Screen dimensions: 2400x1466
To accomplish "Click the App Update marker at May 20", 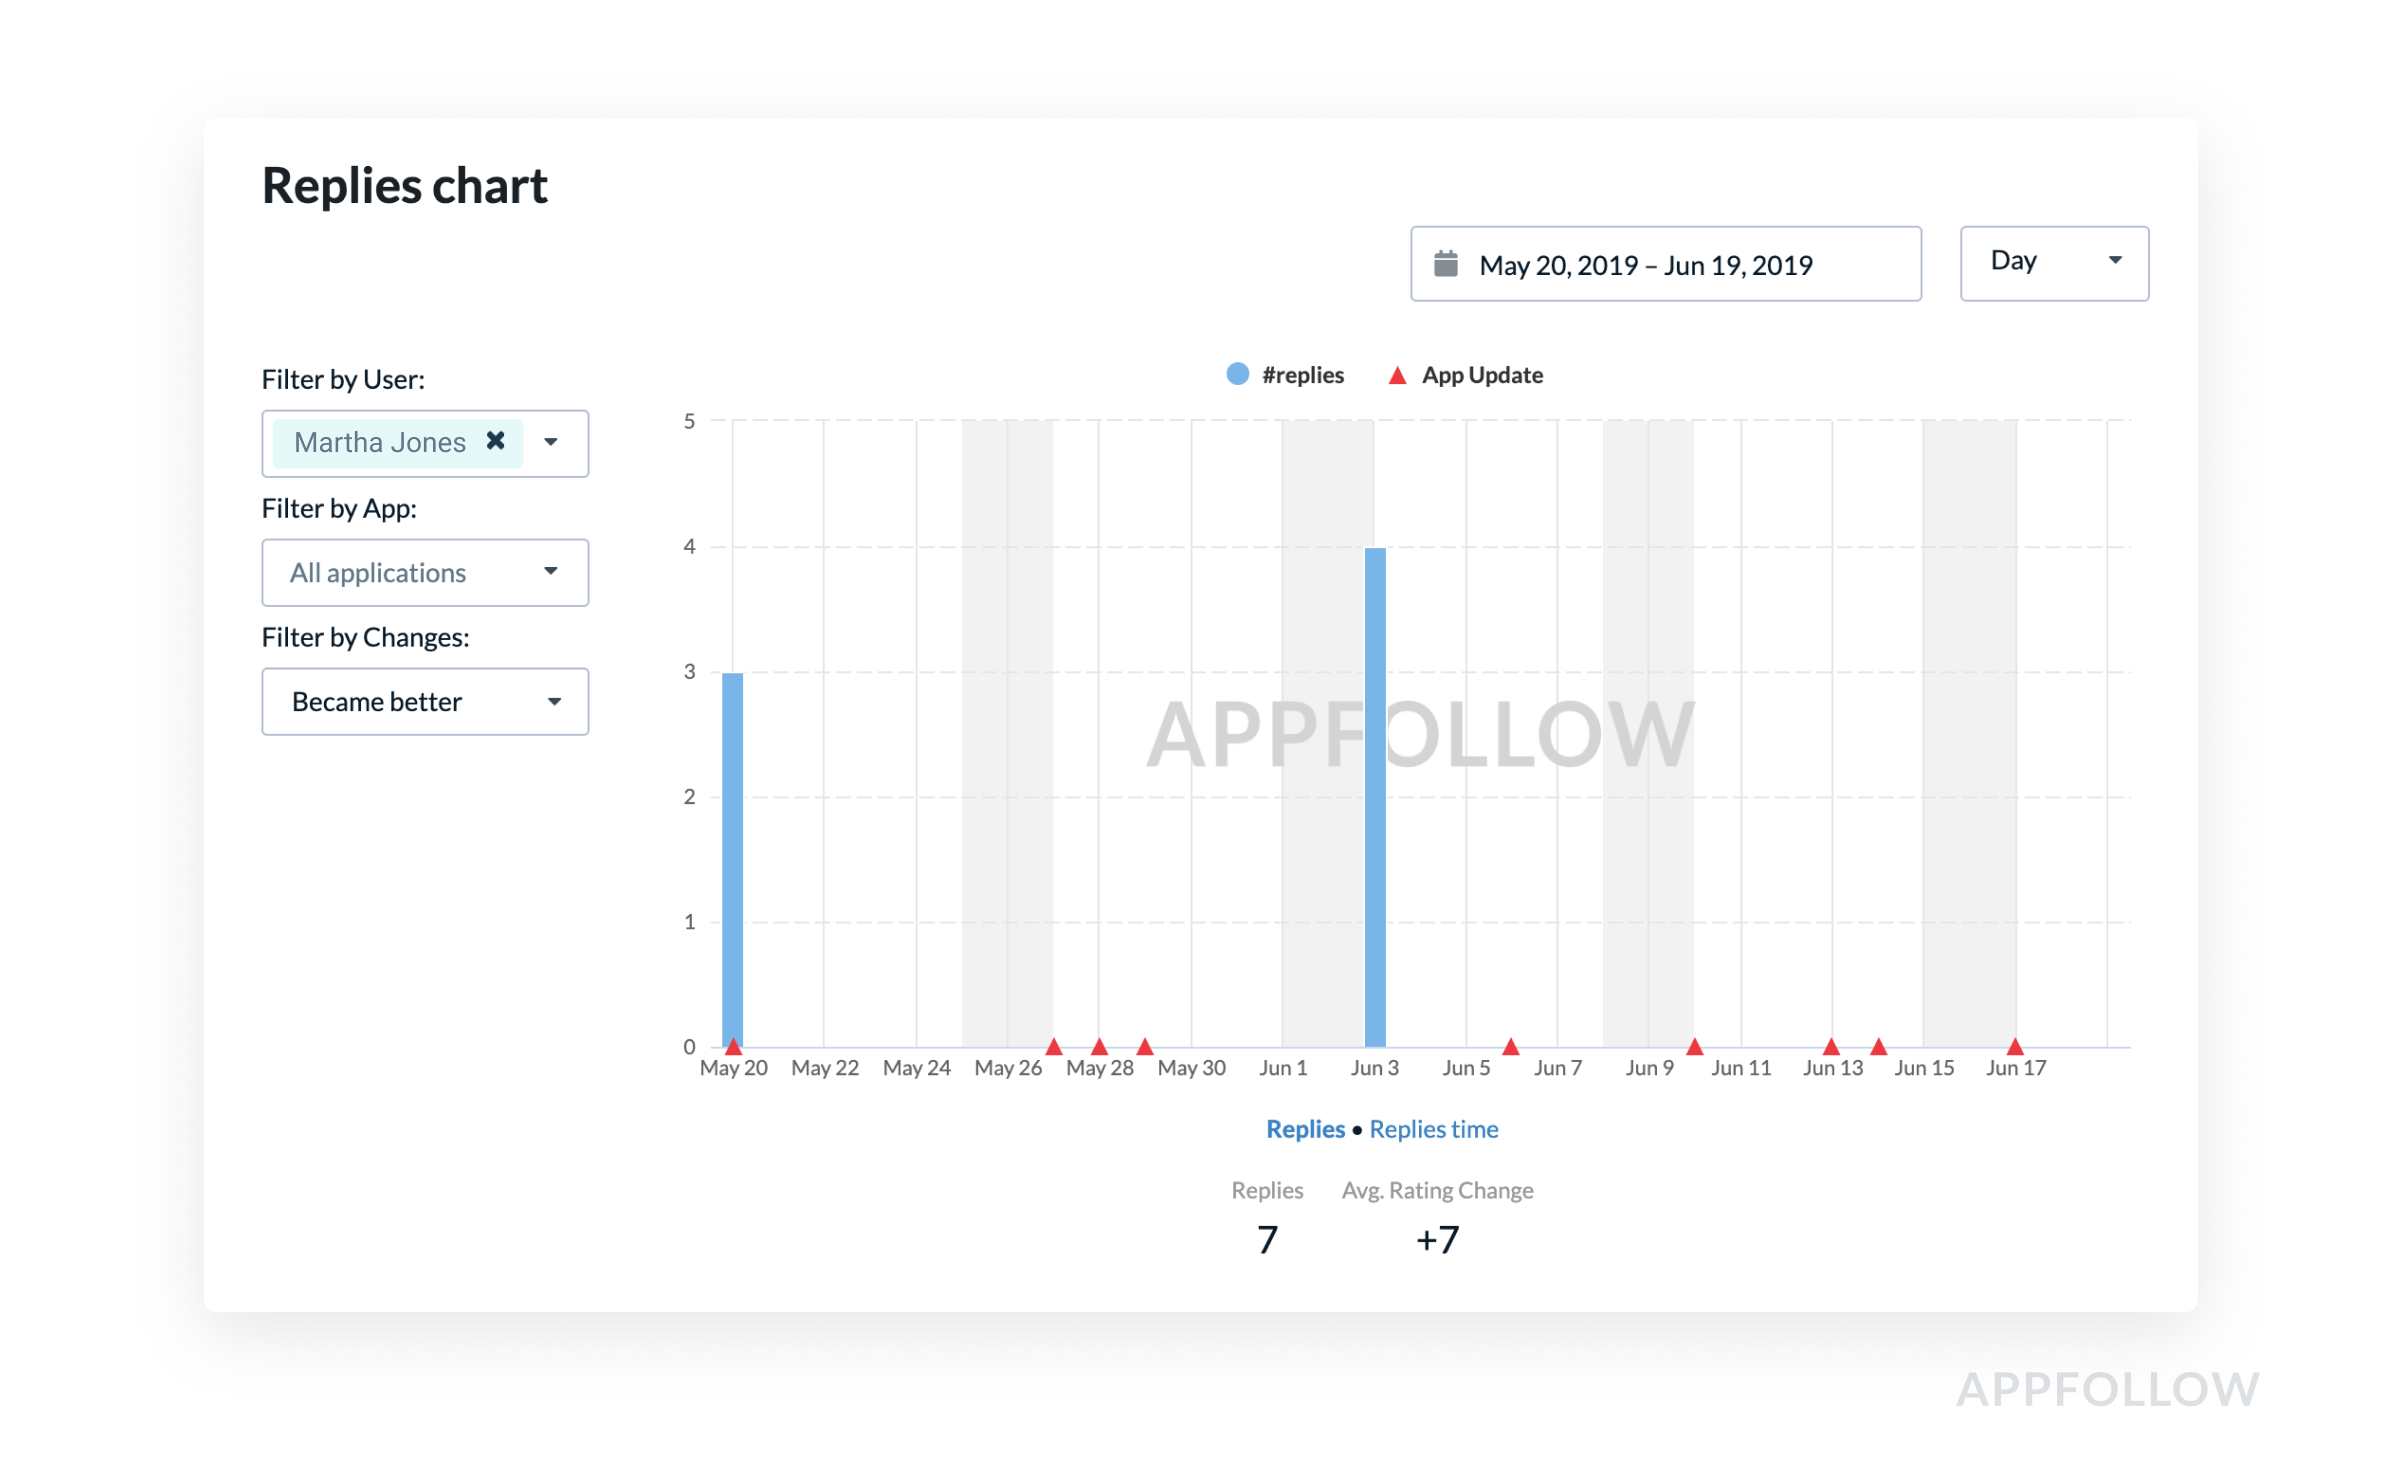I will click(x=733, y=1046).
